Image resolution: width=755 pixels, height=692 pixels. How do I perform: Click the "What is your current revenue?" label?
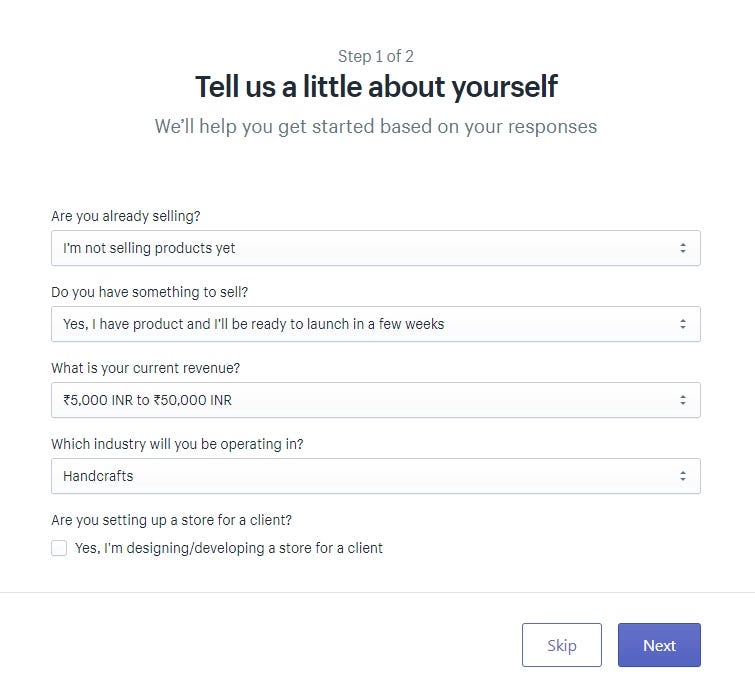click(x=146, y=368)
